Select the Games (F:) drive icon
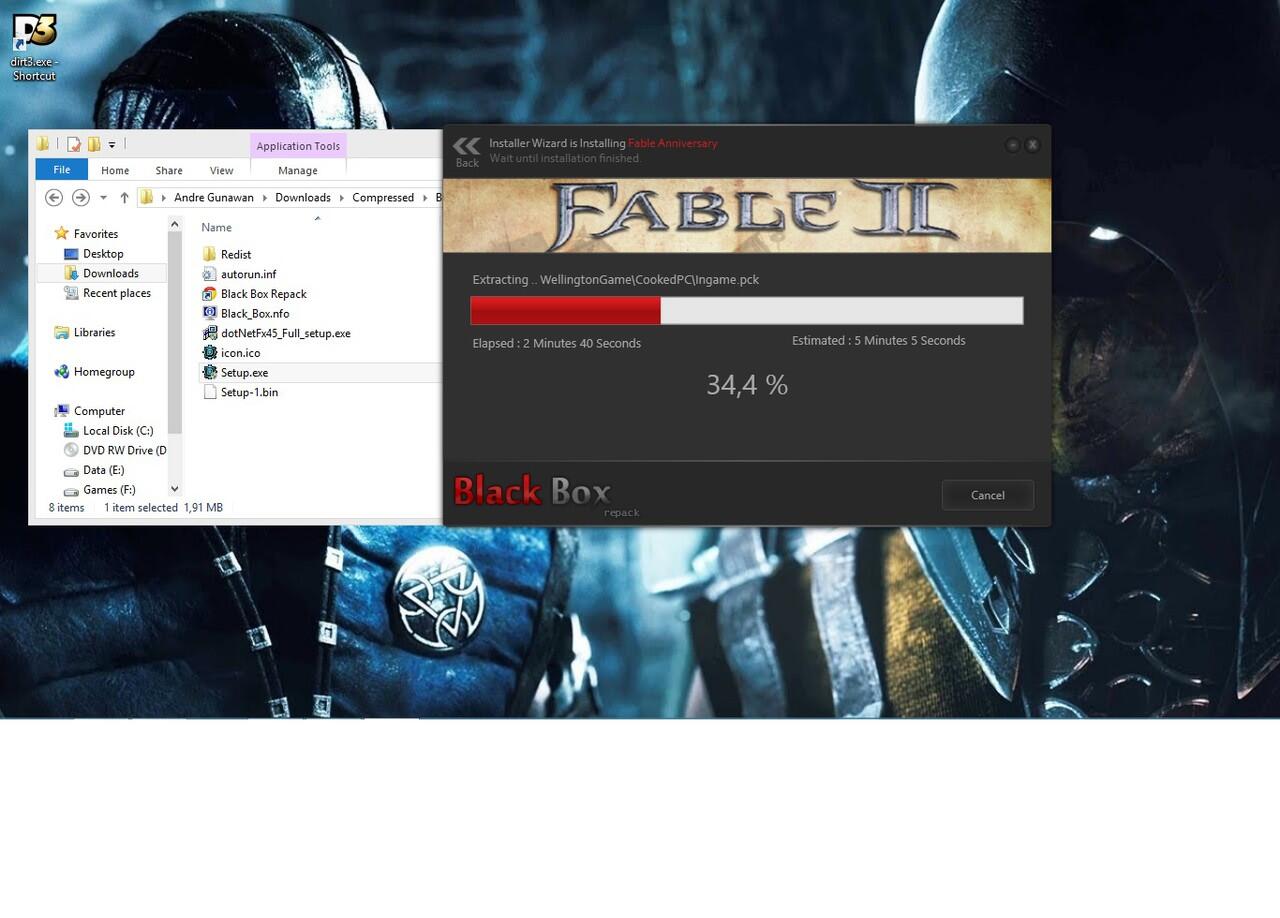Image resolution: width=1280 pixels, height=918 pixels. [x=71, y=490]
